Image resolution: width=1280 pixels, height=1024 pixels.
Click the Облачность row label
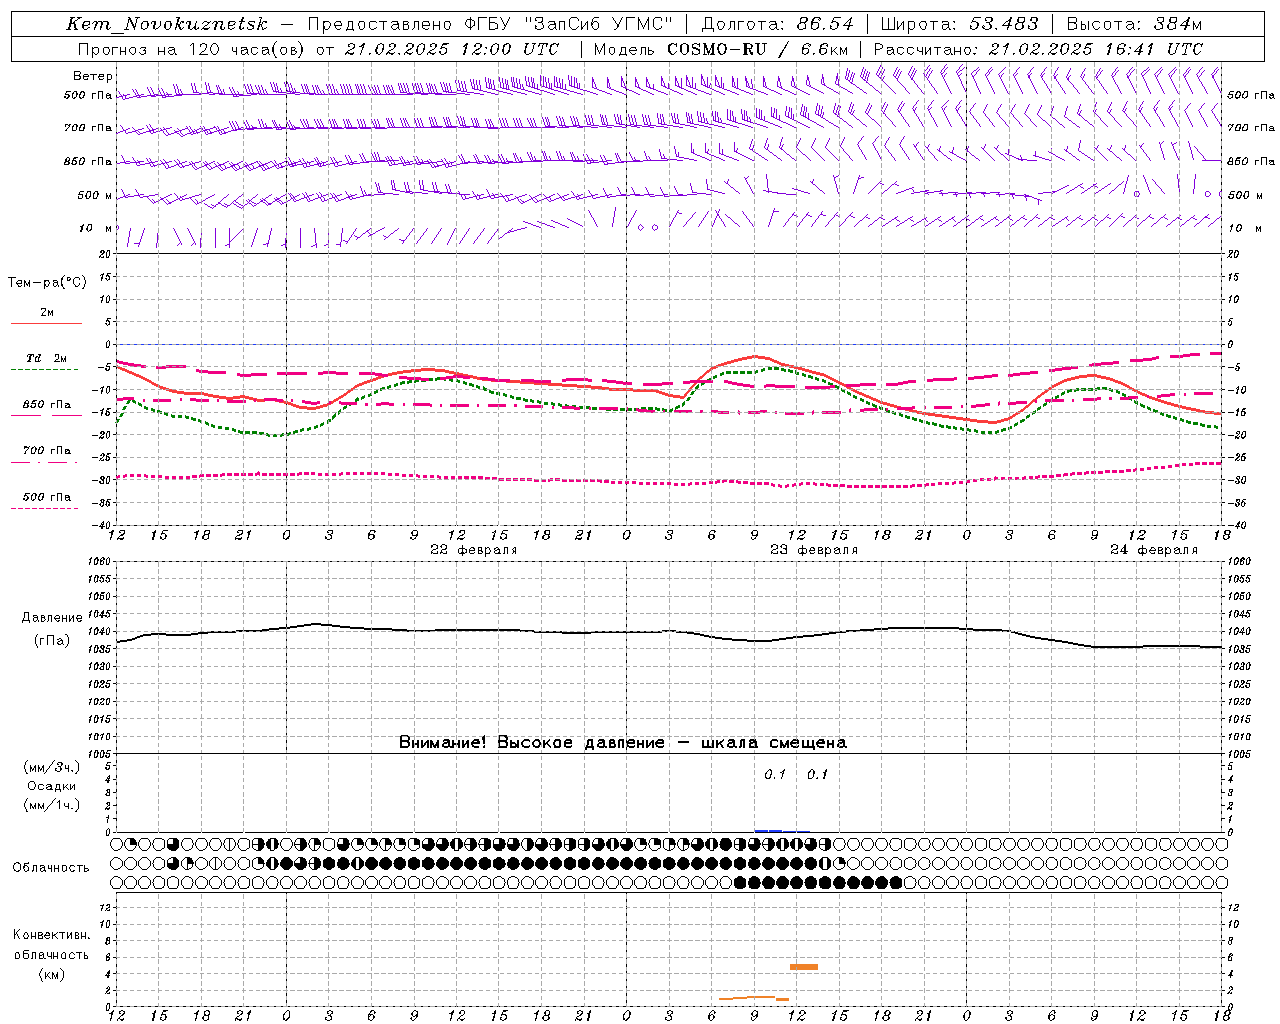tap(51, 868)
